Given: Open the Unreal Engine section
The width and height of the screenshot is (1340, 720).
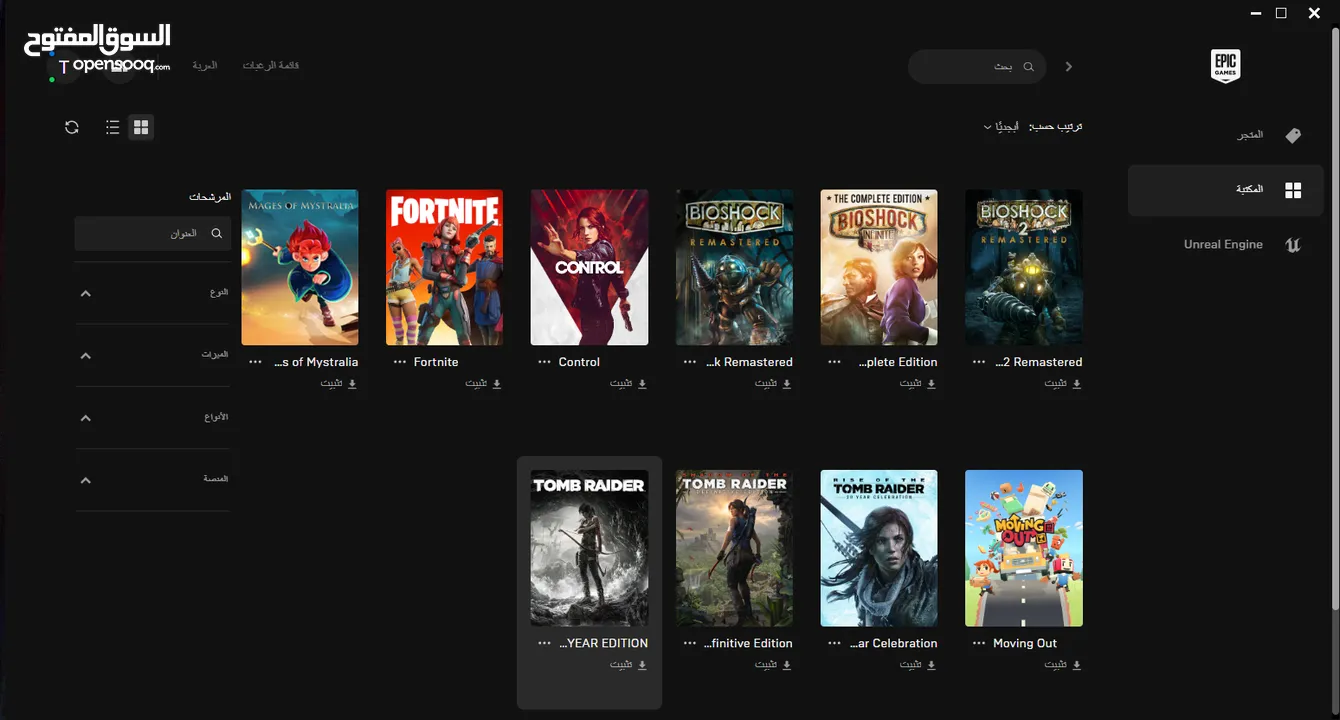Looking at the screenshot, I should (1226, 244).
